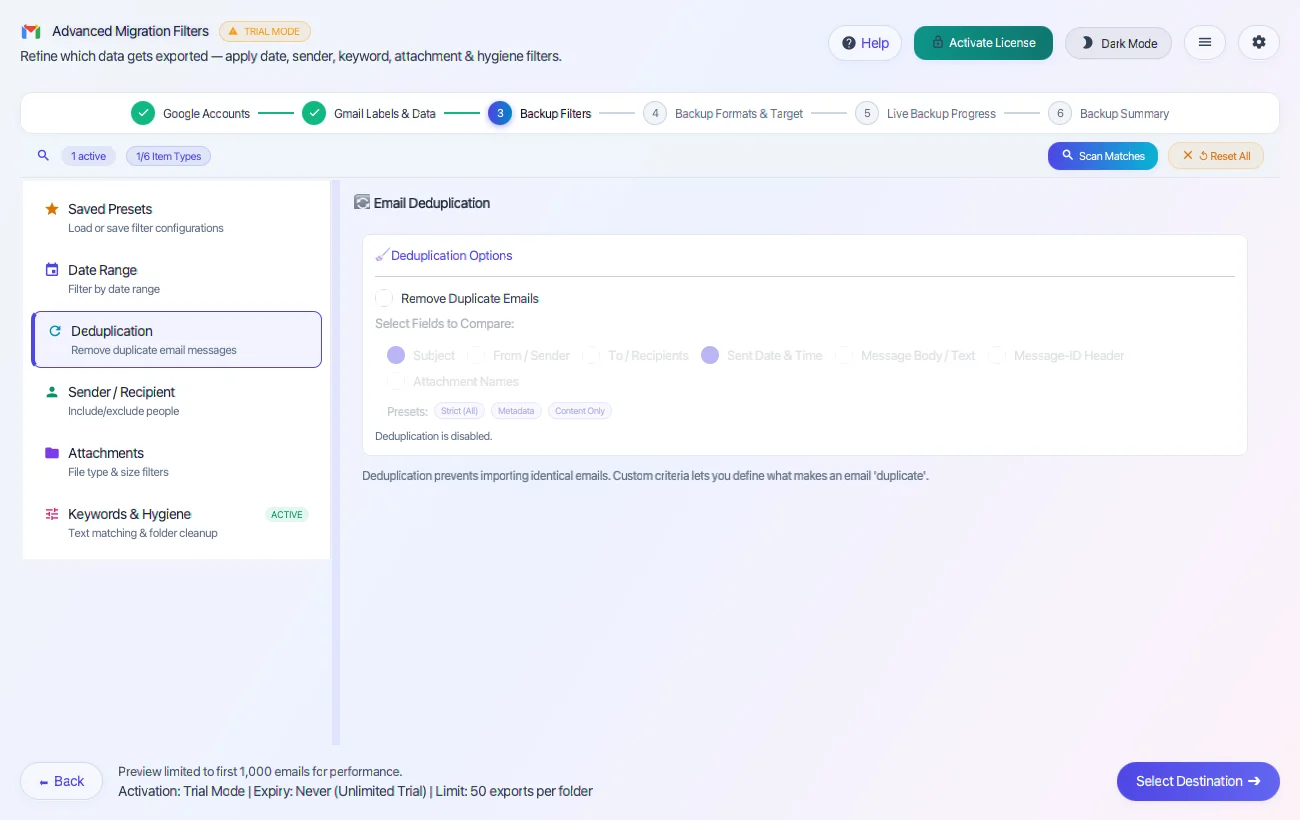1300x820 pixels.
Task: Click the Scan Matches button
Action: (x=1103, y=156)
